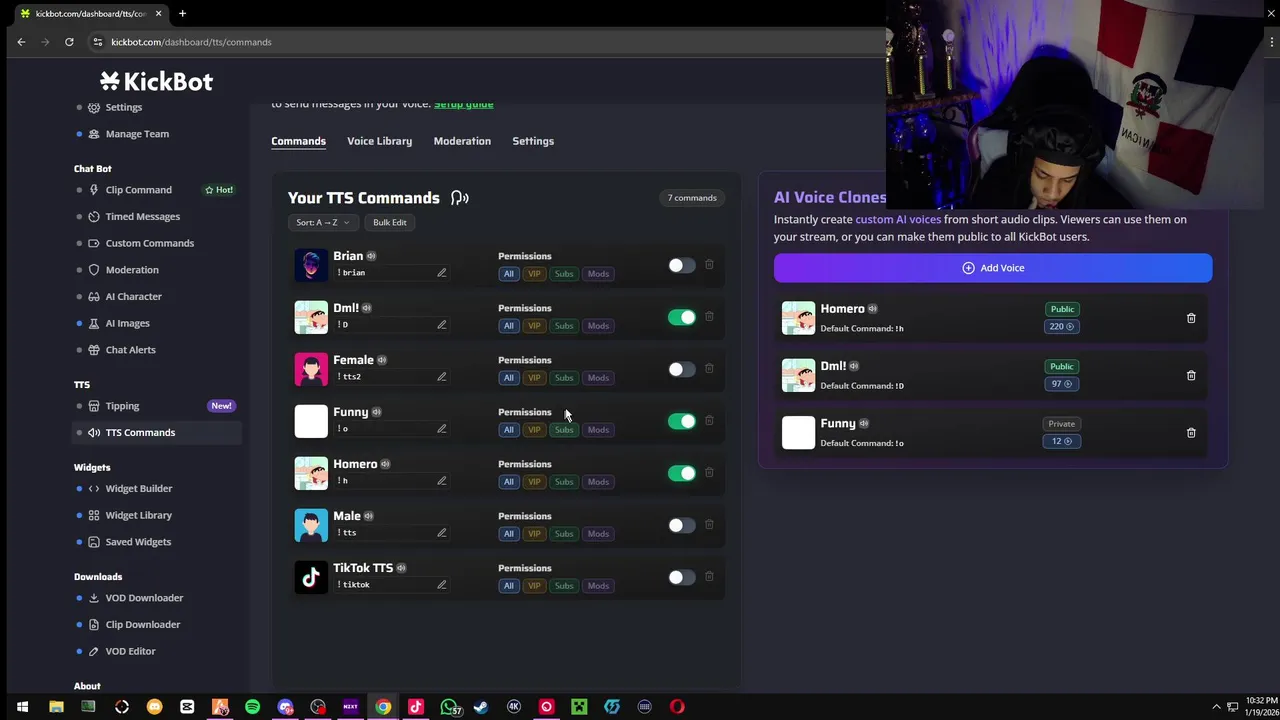Delete the Brian TTS command

tap(709, 265)
